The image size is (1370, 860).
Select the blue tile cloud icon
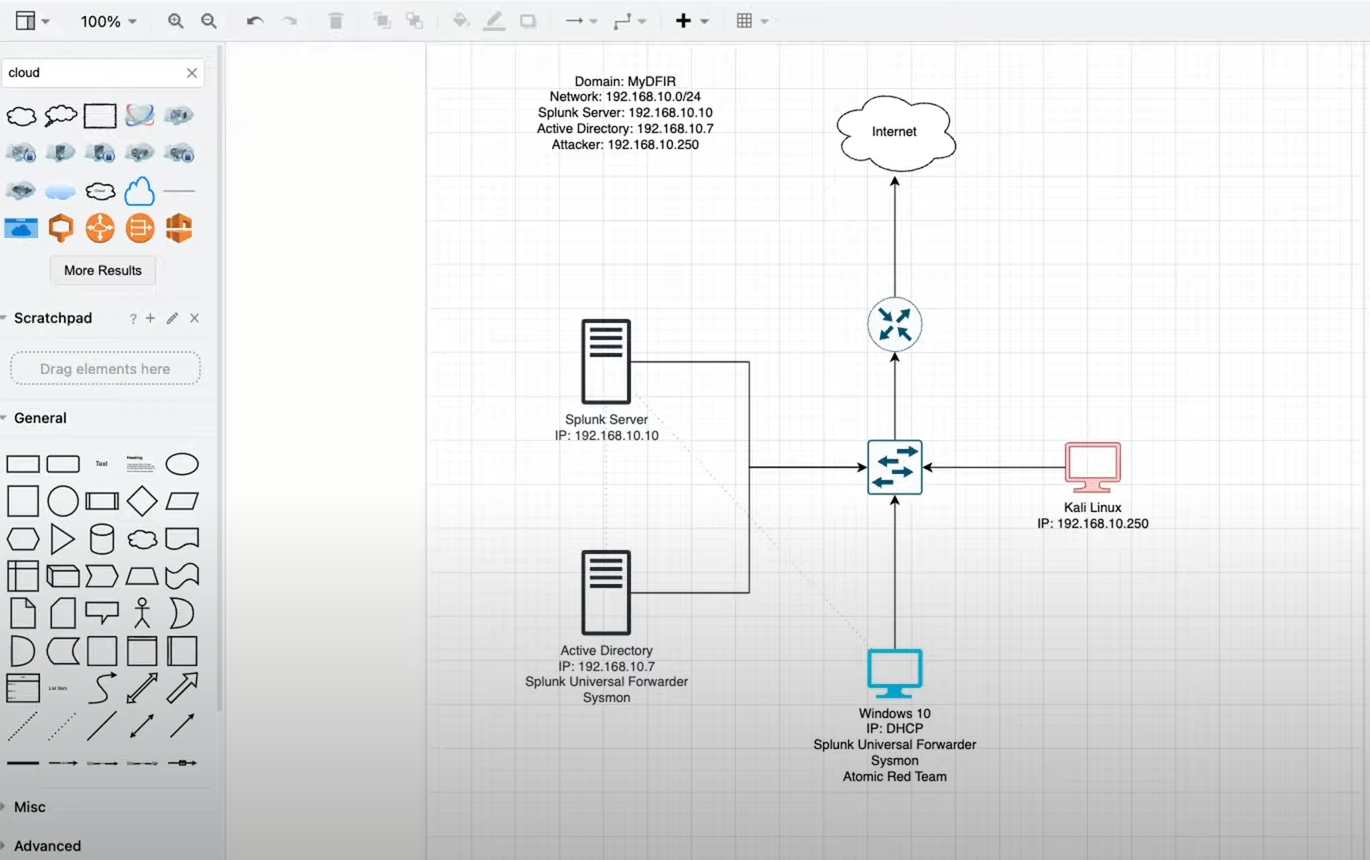21,228
